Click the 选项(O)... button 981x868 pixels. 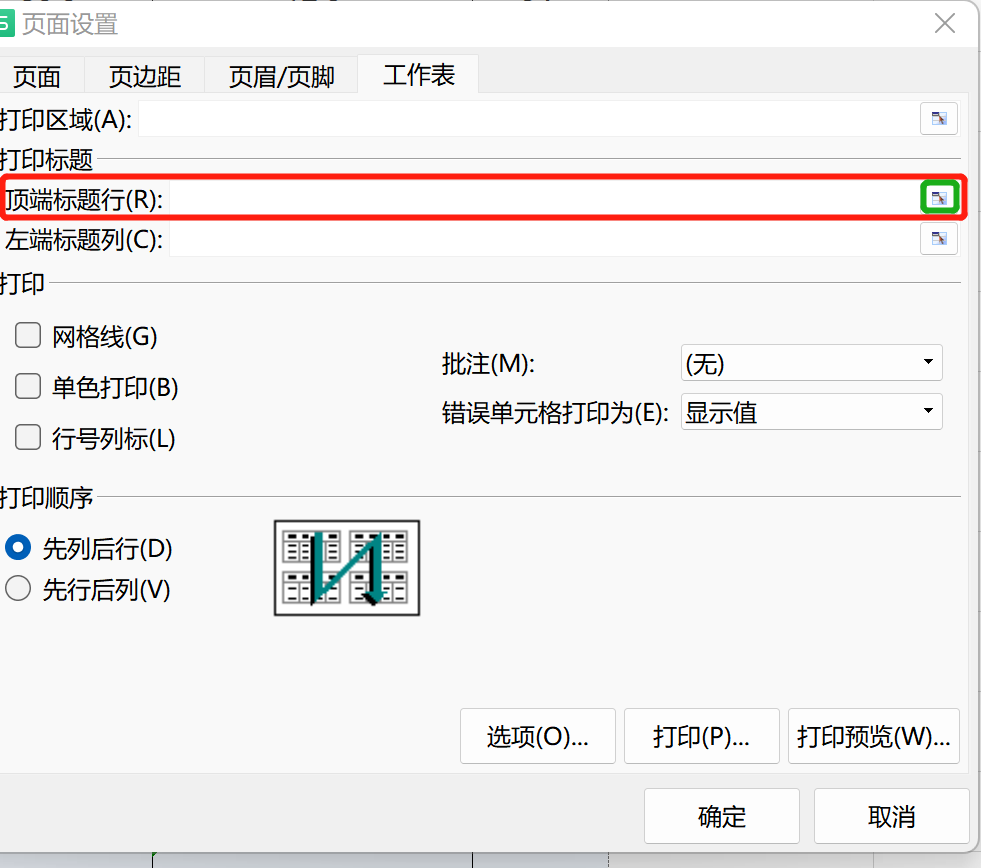[x=537, y=736]
